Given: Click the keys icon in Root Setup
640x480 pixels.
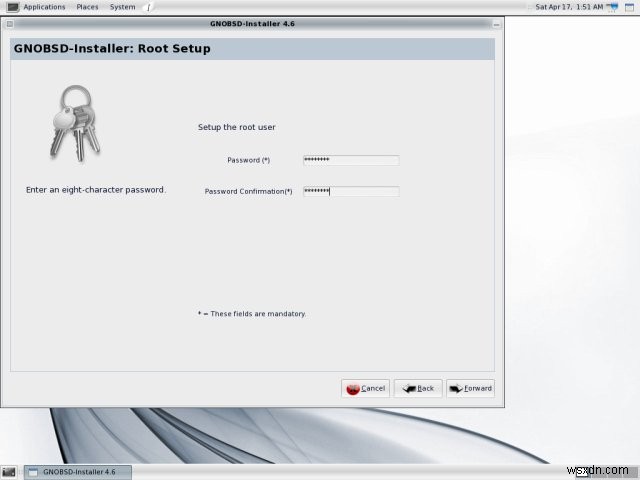Looking at the screenshot, I should pyautogui.click(x=75, y=122).
